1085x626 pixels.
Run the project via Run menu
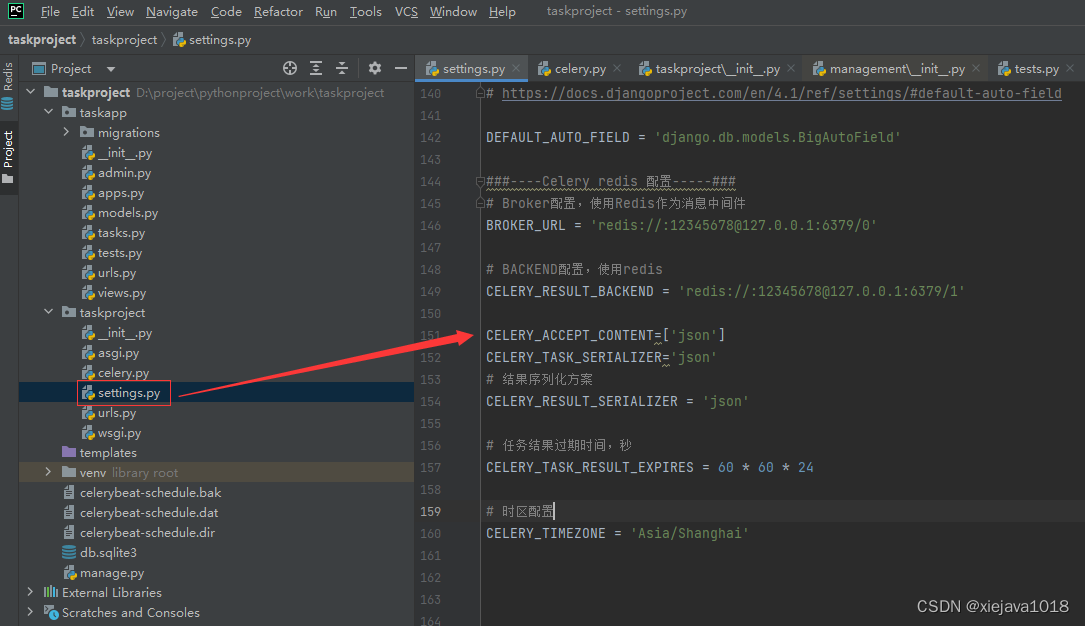325,11
